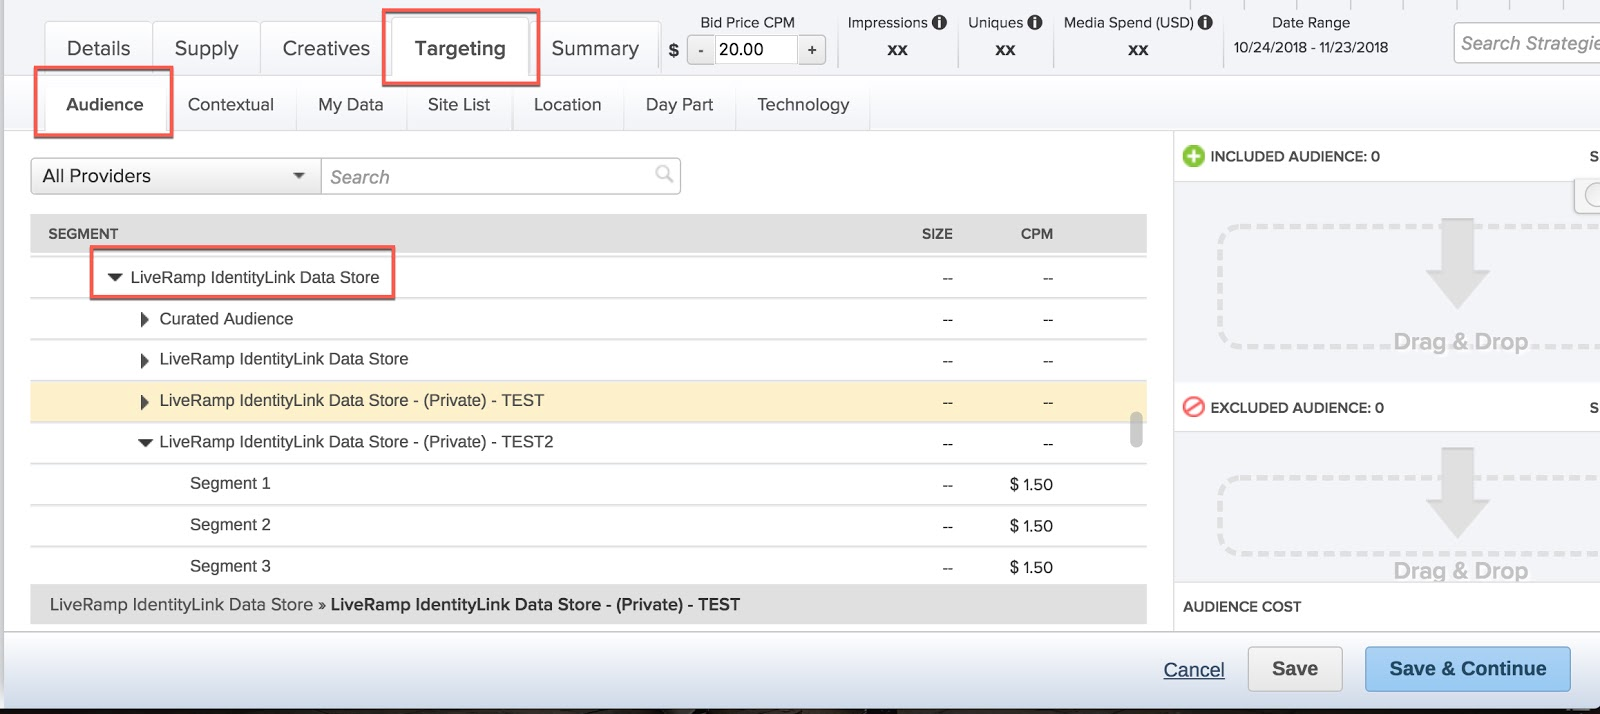Click the AUDIENCE COST label
Screen dimensions: 1600x714
click(1242, 607)
